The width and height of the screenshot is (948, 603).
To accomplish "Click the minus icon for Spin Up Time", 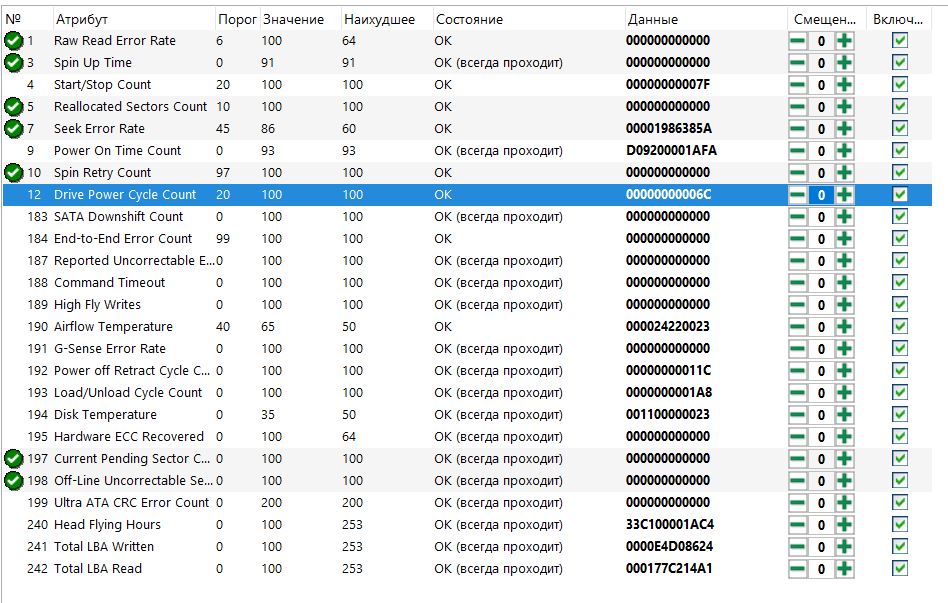I will pos(797,63).
